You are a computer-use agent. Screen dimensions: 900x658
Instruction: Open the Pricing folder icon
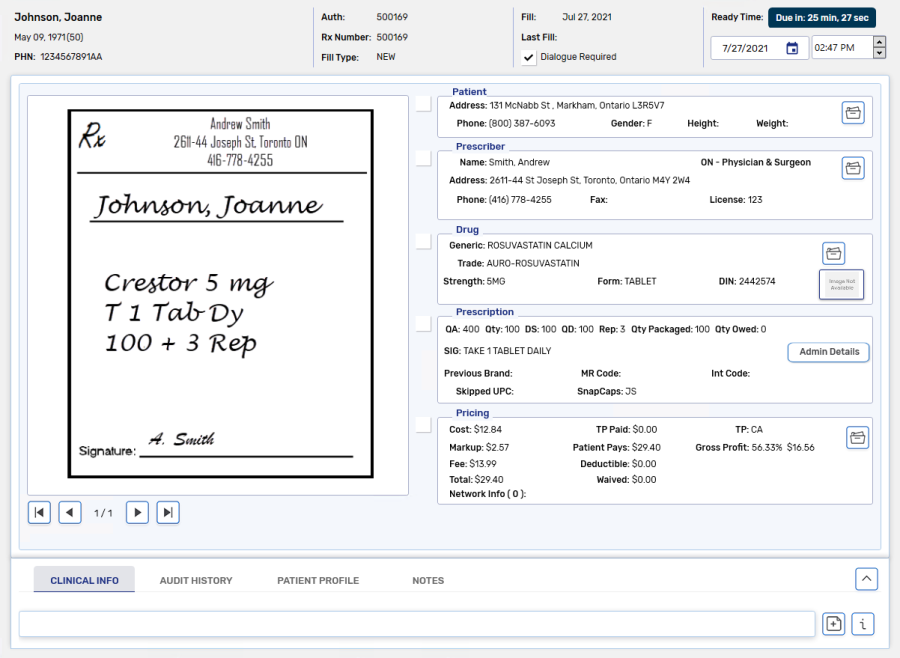click(x=857, y=437)
